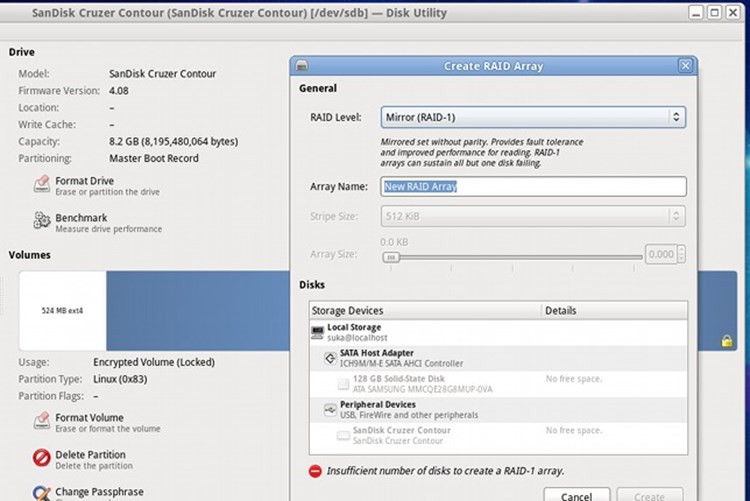Image resolution: width=750 pixels, height=501 pixels.
Task: Click the capacity value 8.2 GB
Action: [x=173, y=142]
